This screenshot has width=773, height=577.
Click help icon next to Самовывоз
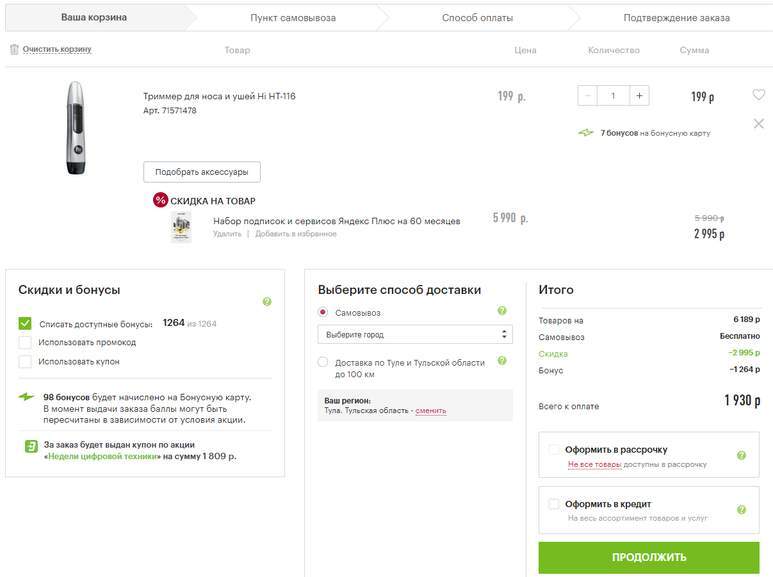click(502, 310)
